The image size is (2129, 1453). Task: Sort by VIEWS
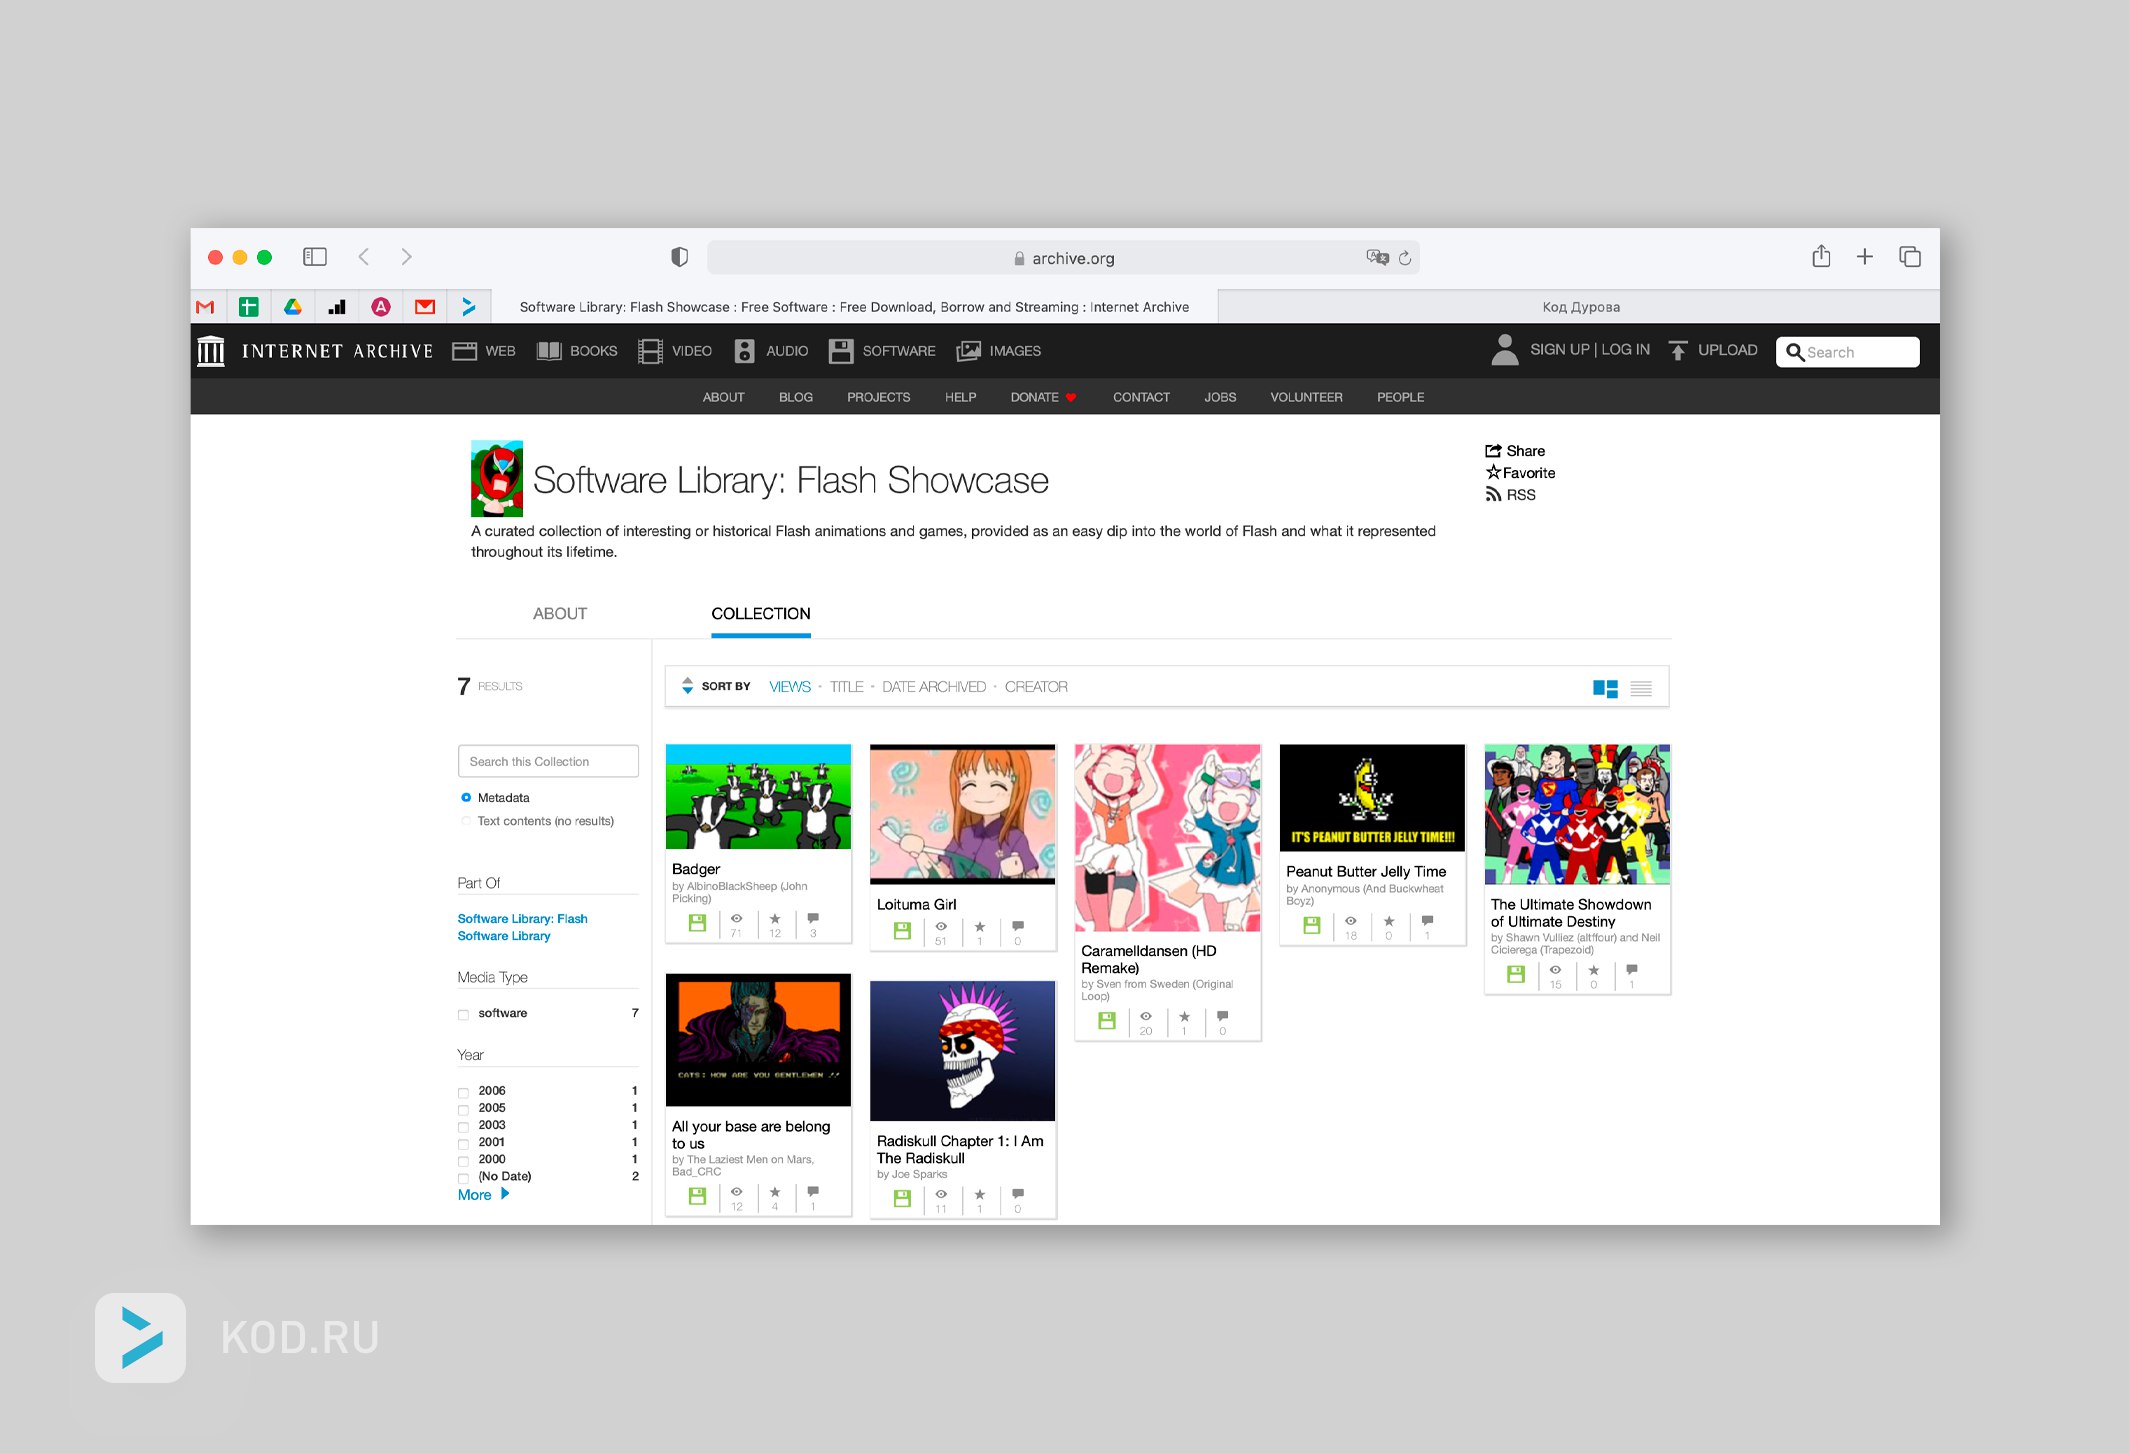[x=790, y=687]
